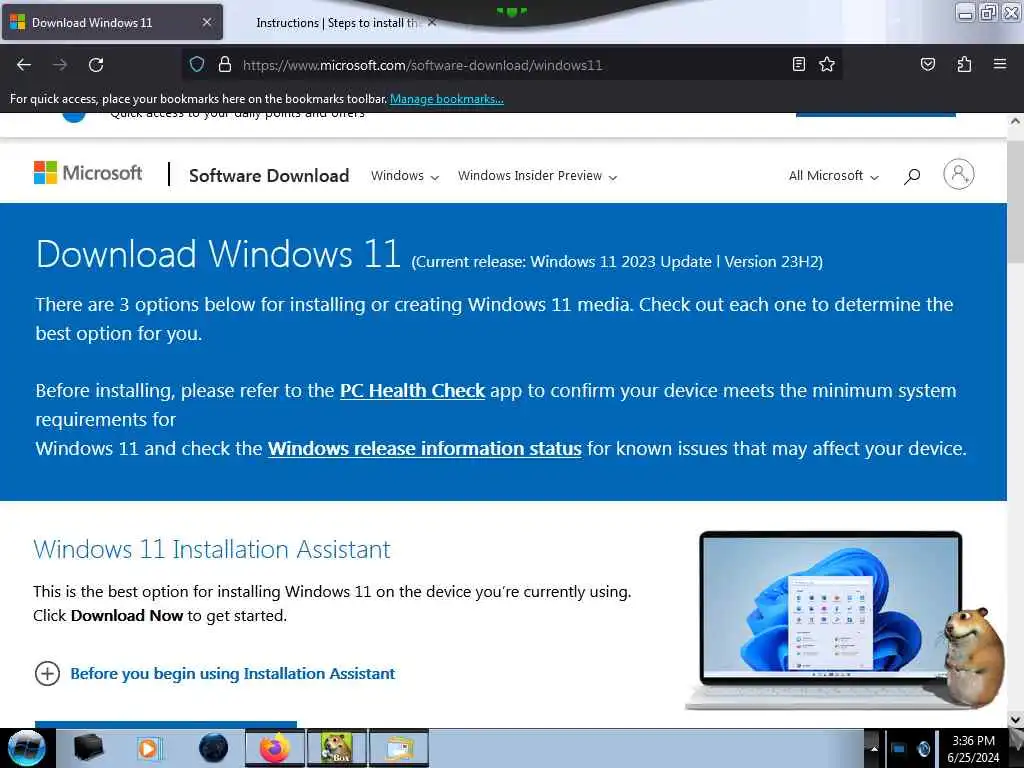Expand the Windows Insider Preview dropdown

click(x=537, y=176)
